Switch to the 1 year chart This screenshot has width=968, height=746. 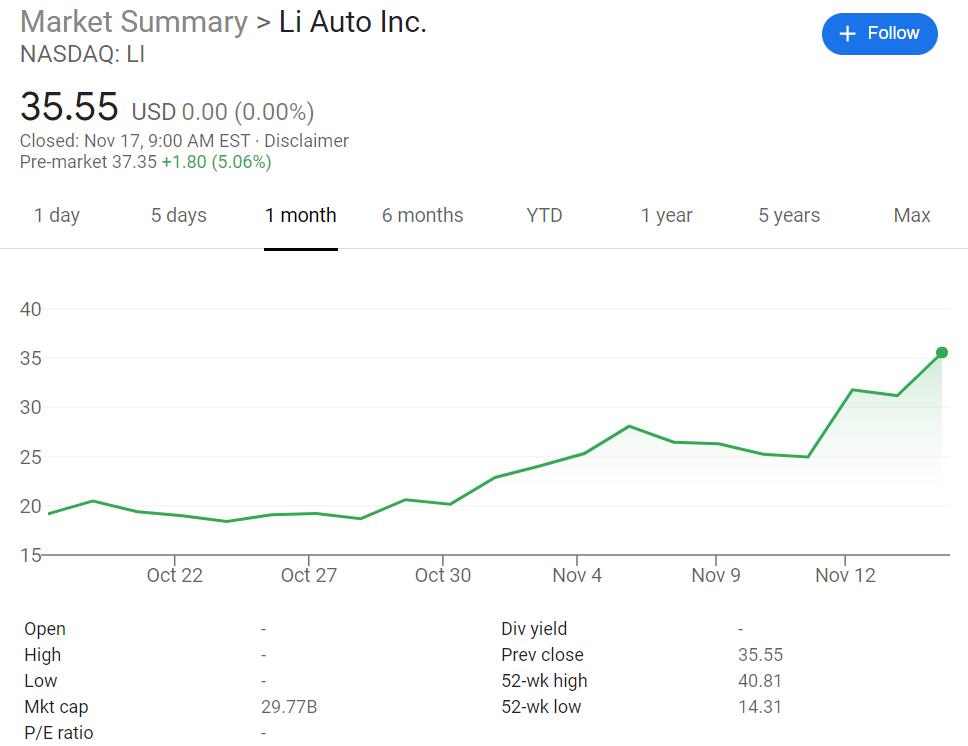tap(666, 215)
